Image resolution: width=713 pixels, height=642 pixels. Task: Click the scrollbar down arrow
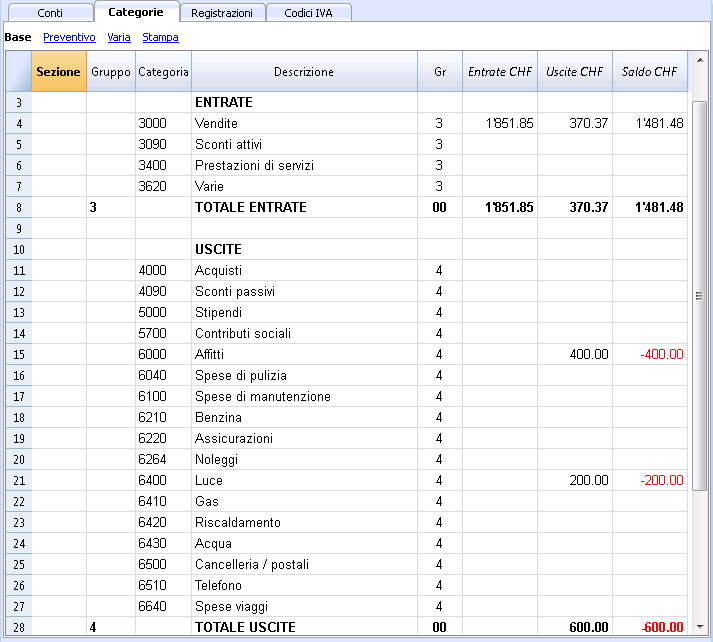point(700,627)
